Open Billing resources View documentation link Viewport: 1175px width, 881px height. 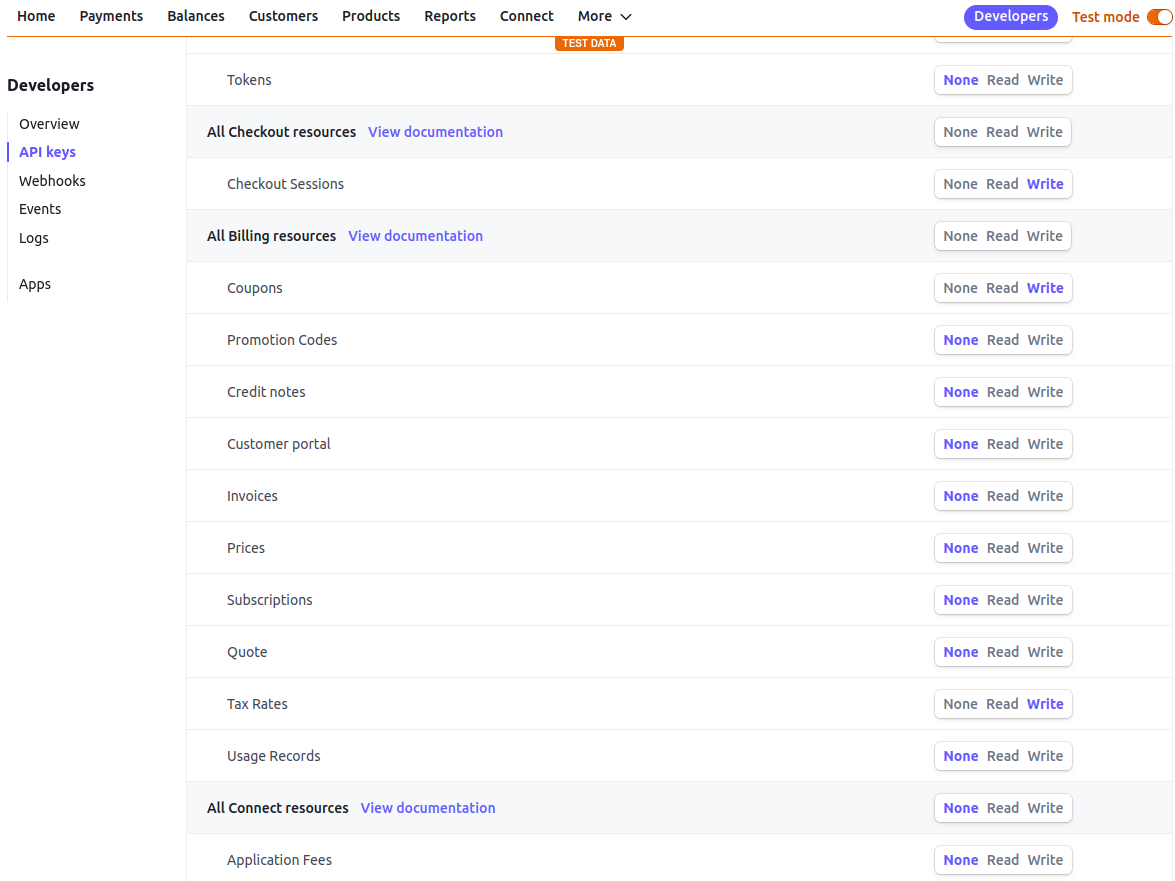click(415, 236)
